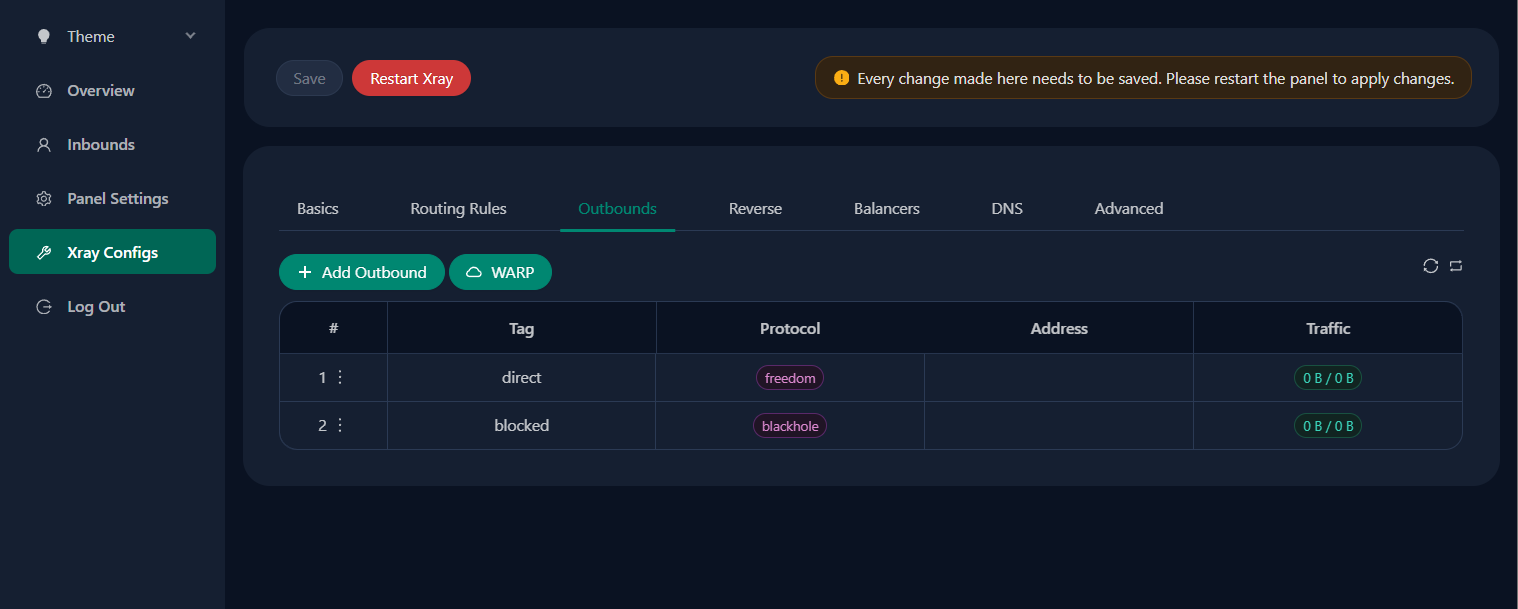The width and height of the screenshot is (1518, 609).
Task: Switch to the Basics tab
Action: tap(318, 209)
